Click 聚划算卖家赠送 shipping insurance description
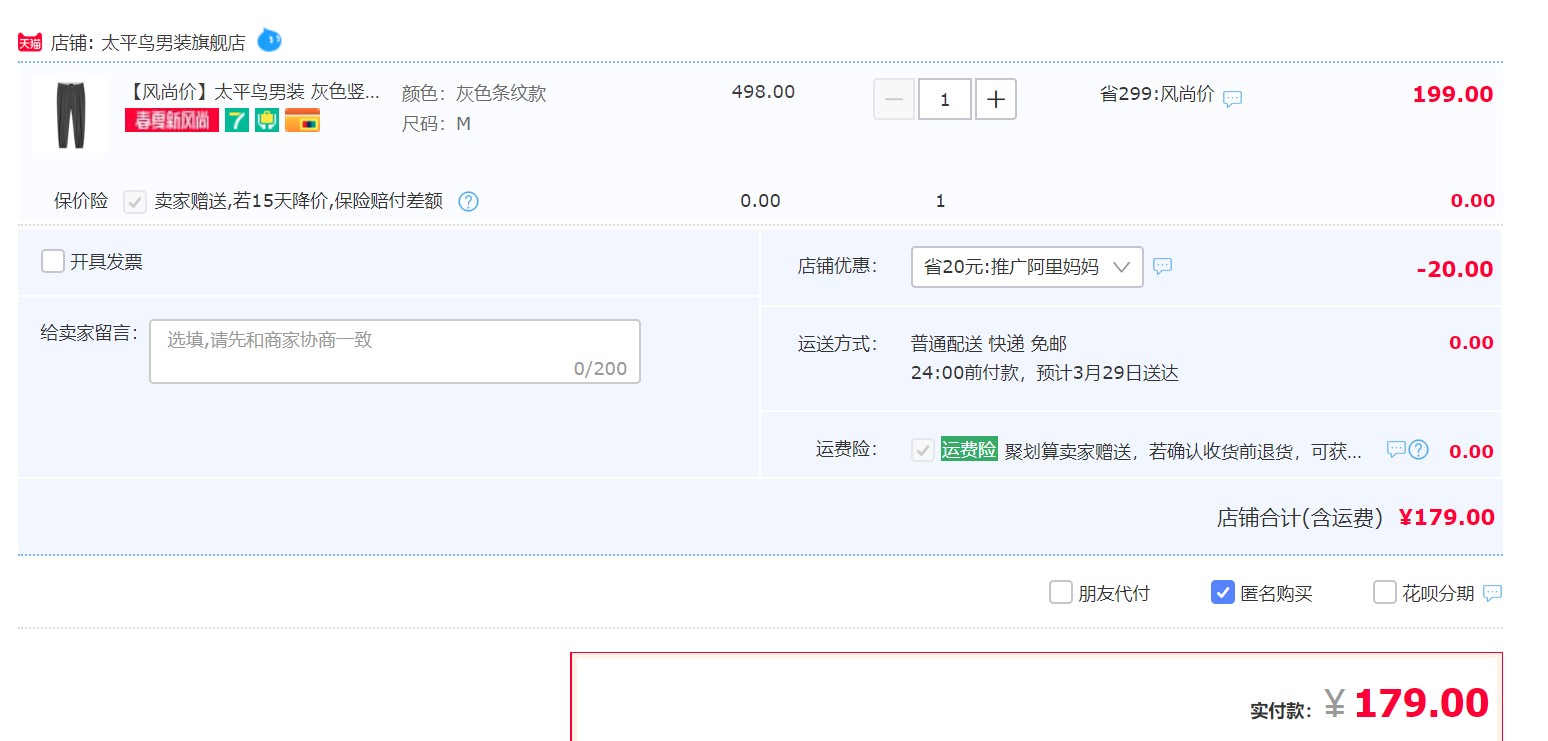Viewport: 1548px width, 741px height. [1183, 452]
